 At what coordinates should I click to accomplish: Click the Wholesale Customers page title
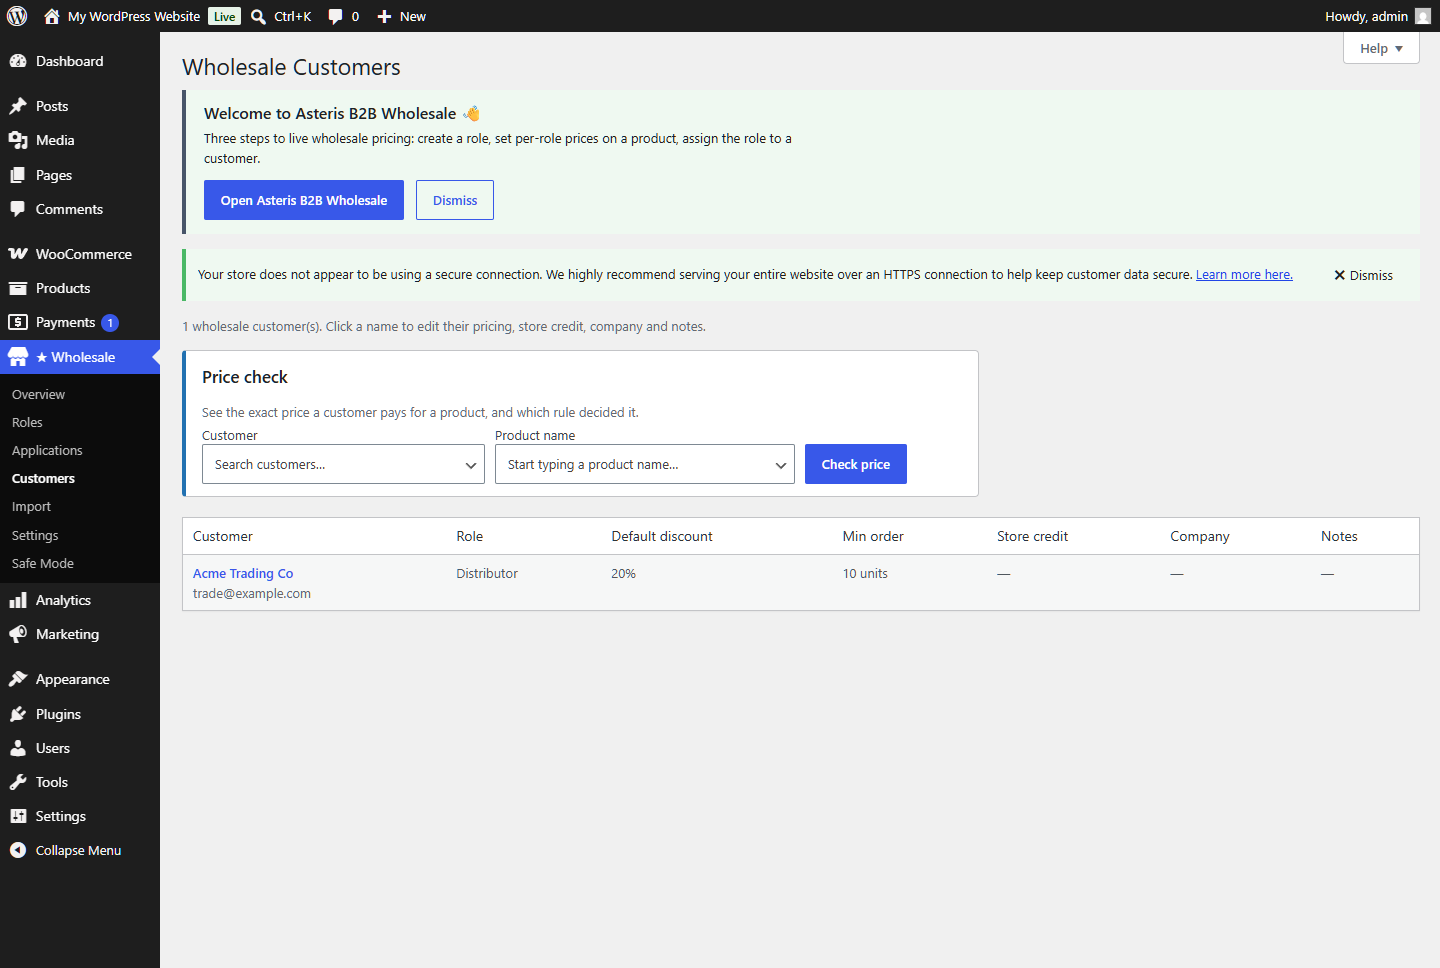(x=291, y=67)
